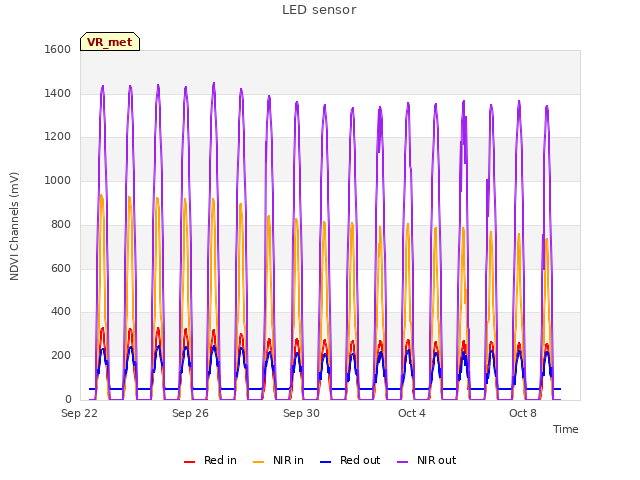Click the orange color swatch for NIR in
Image resolution: width=640 pixels, height=480 pixels.
click(x=259, y=462)
